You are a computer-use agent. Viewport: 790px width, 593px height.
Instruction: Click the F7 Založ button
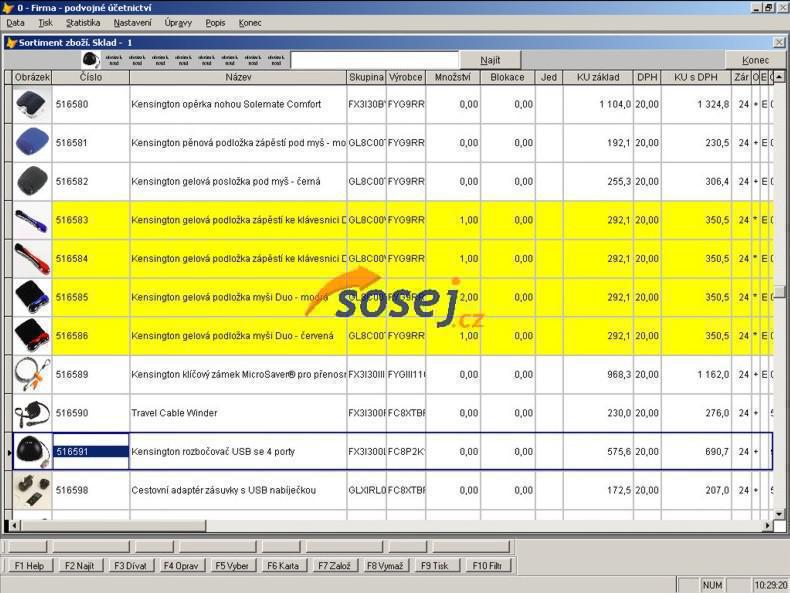pyautogui.click(x=334, y=565)
